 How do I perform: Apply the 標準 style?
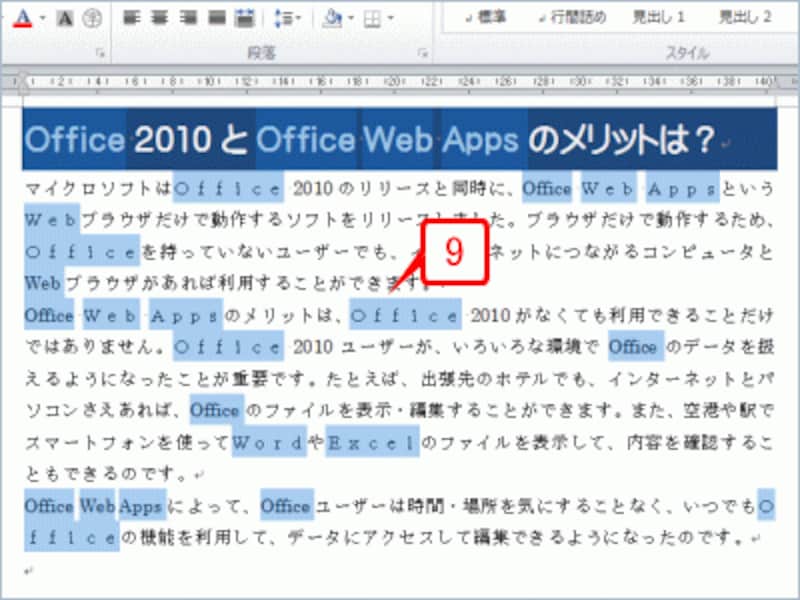click(x=486, y=17)
